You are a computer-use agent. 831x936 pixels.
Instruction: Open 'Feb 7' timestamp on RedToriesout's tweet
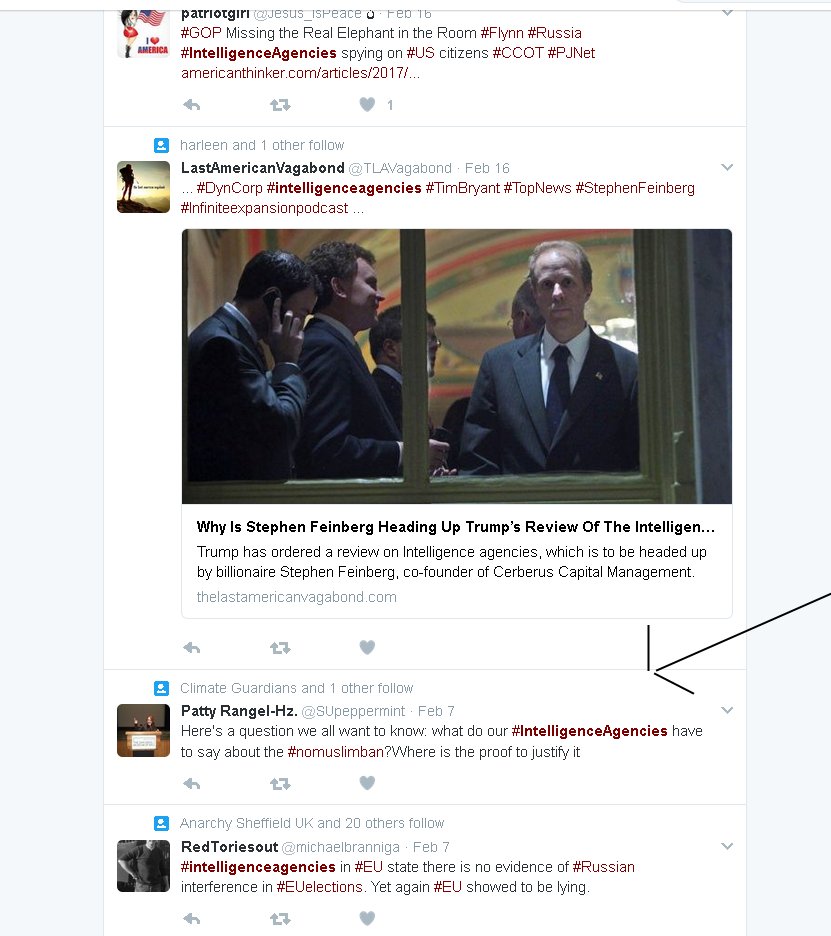431,847
